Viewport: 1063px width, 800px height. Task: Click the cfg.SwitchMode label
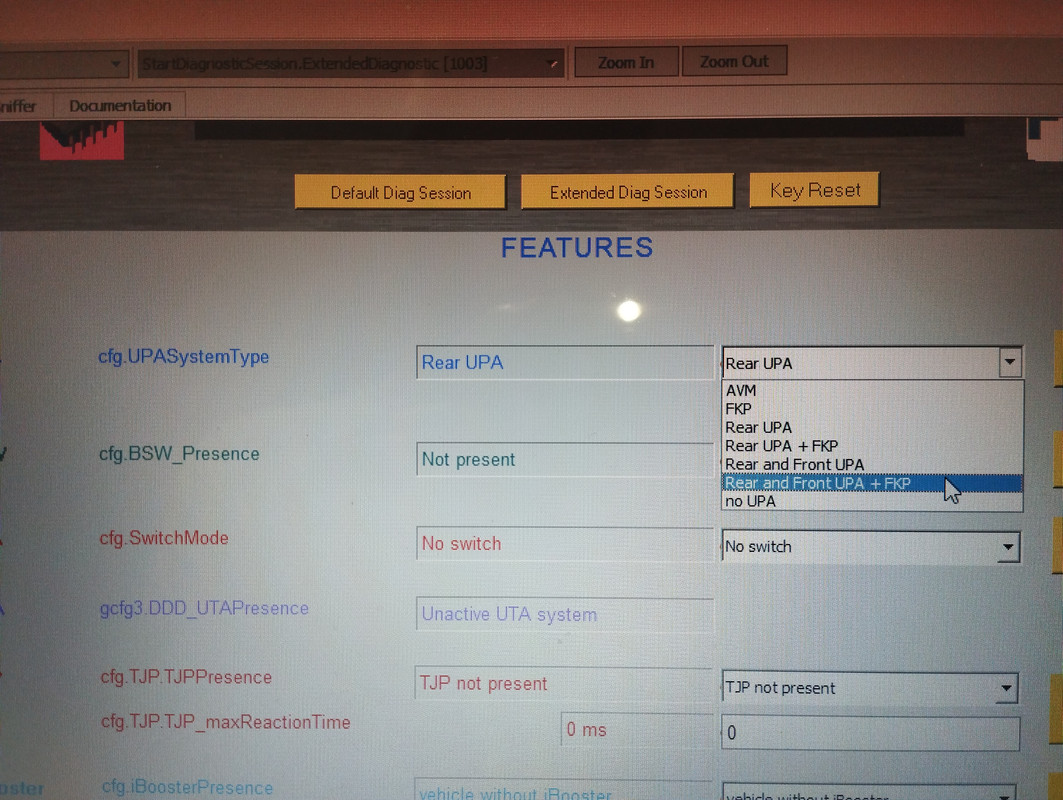coord(164,538)
